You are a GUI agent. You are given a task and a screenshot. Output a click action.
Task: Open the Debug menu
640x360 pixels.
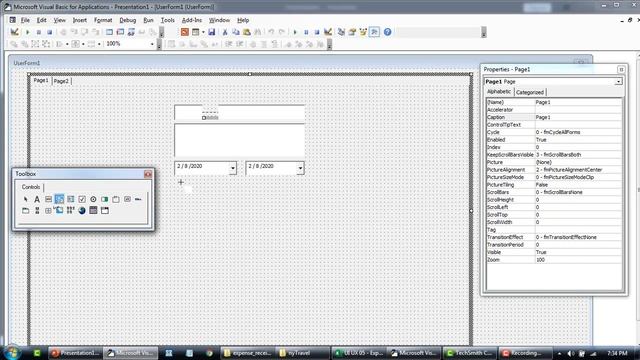(x=128, y=20)
